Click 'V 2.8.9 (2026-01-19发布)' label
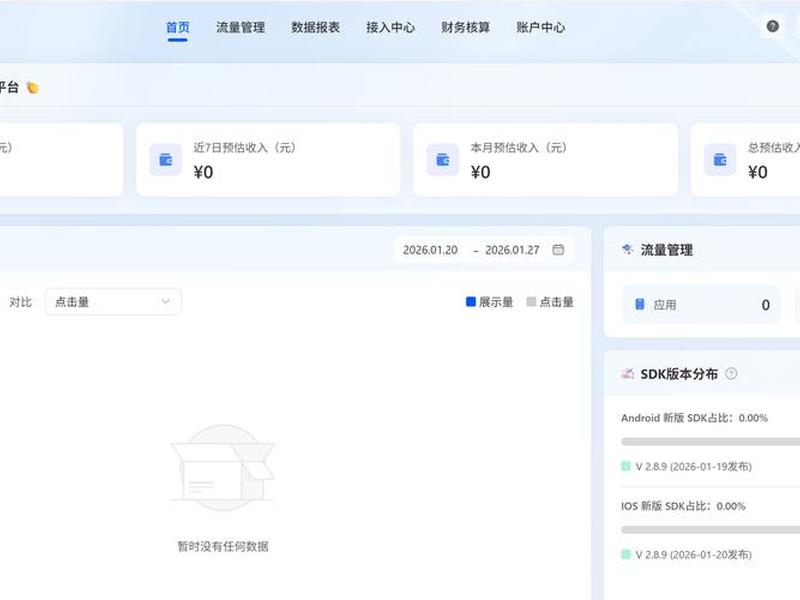The width and height of the screenshot is (800, 600). [x=693, y=466]
